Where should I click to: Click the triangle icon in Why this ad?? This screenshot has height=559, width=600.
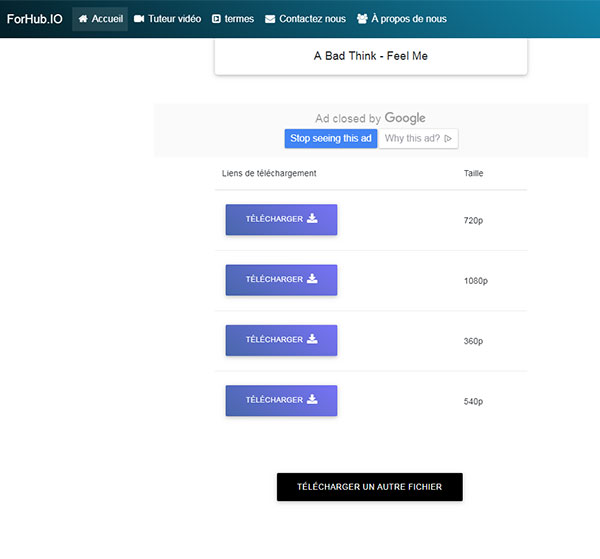click(x=448, y=139)
